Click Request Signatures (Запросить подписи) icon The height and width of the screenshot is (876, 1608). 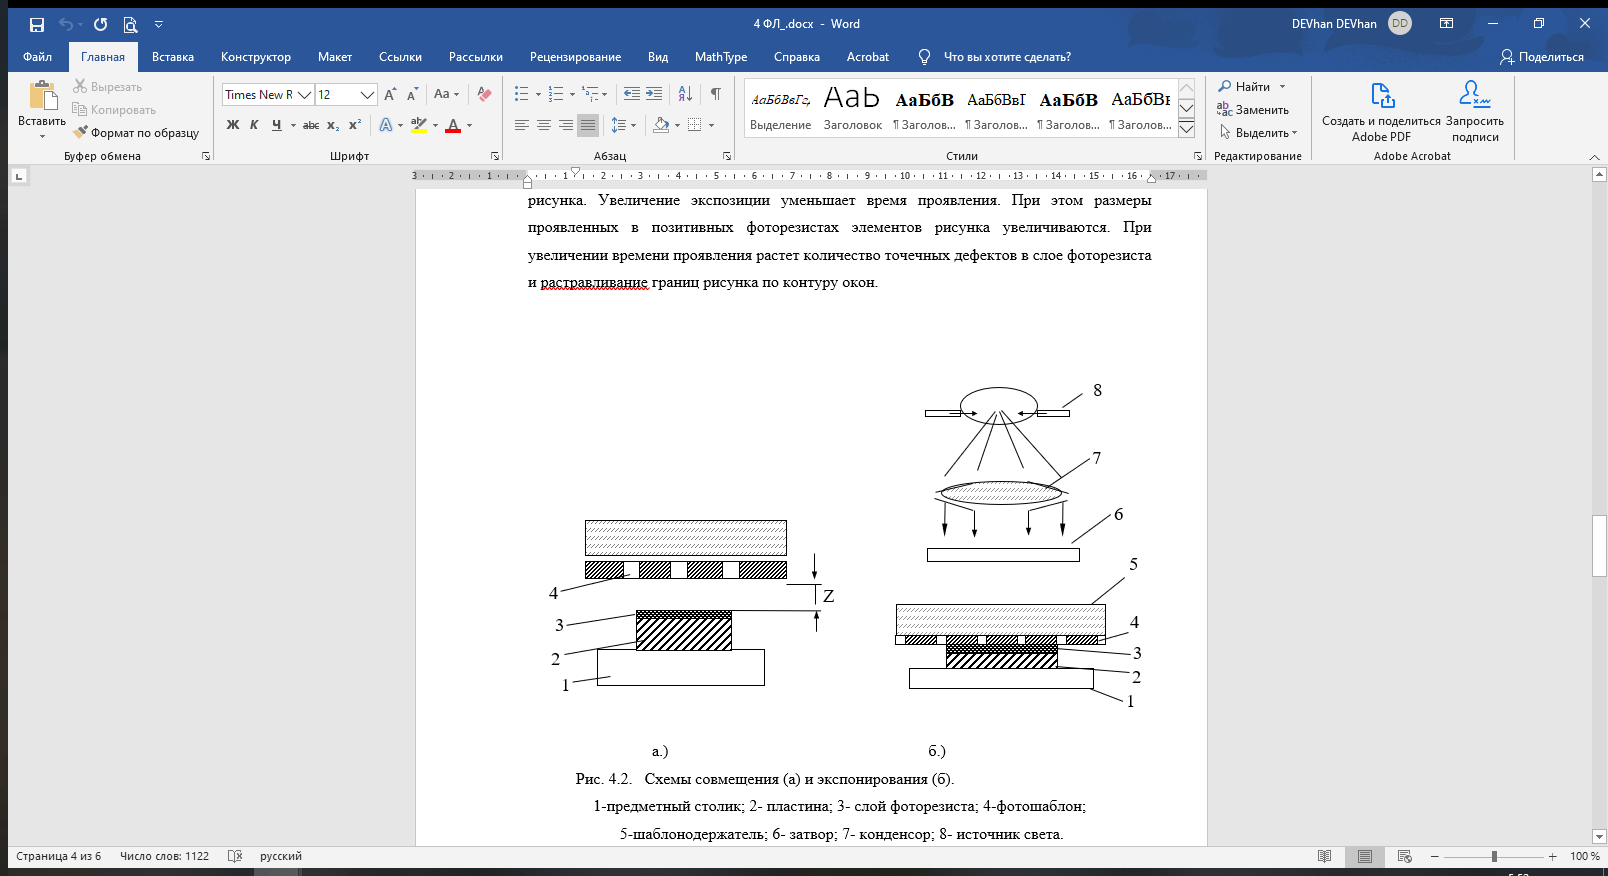1474,95
